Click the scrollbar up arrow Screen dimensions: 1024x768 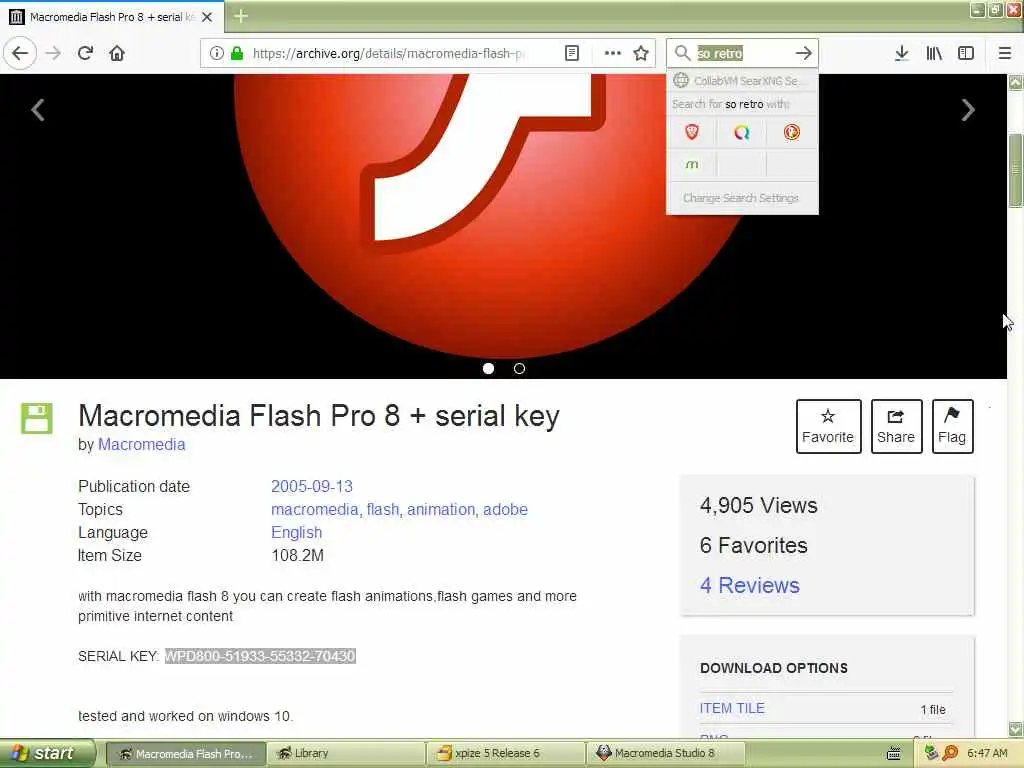click(1016, 82)
